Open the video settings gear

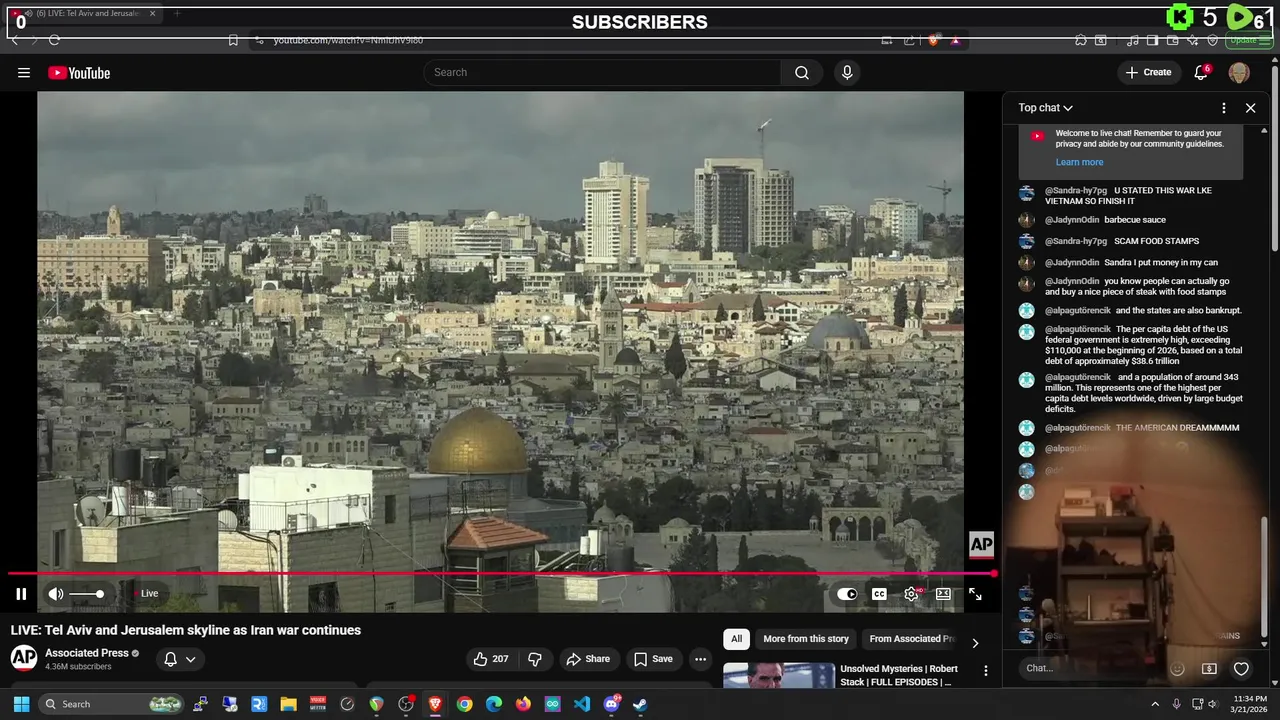tap(911, 594)
